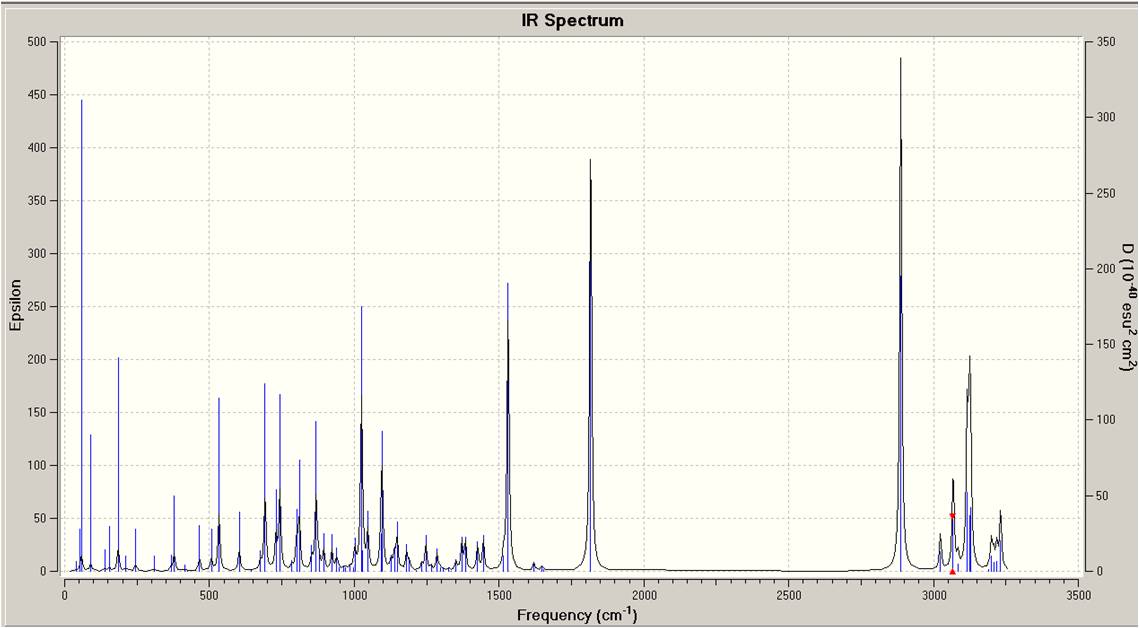Click the "500" tick on the Frequency axis
Image resolution: width=1139 pixels, height=628 pixels.
(209, 596)
